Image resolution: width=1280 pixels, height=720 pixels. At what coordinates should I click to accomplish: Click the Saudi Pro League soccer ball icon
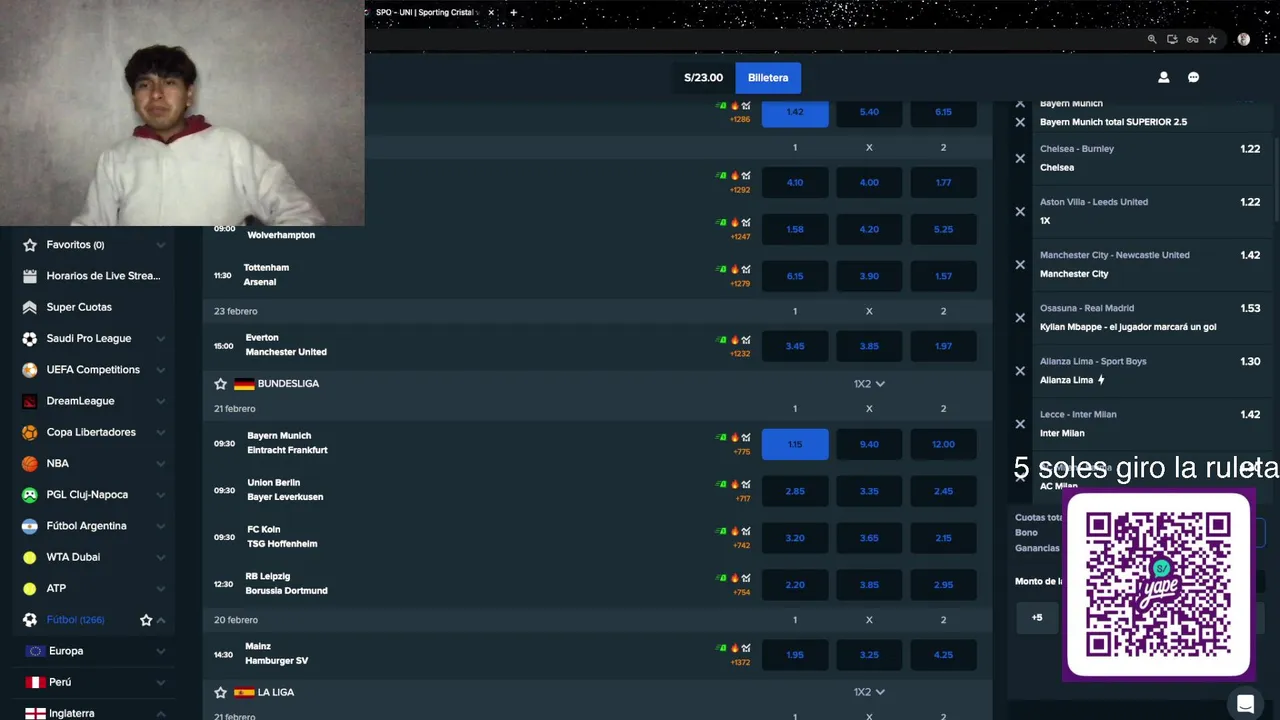tap(30, 338)
